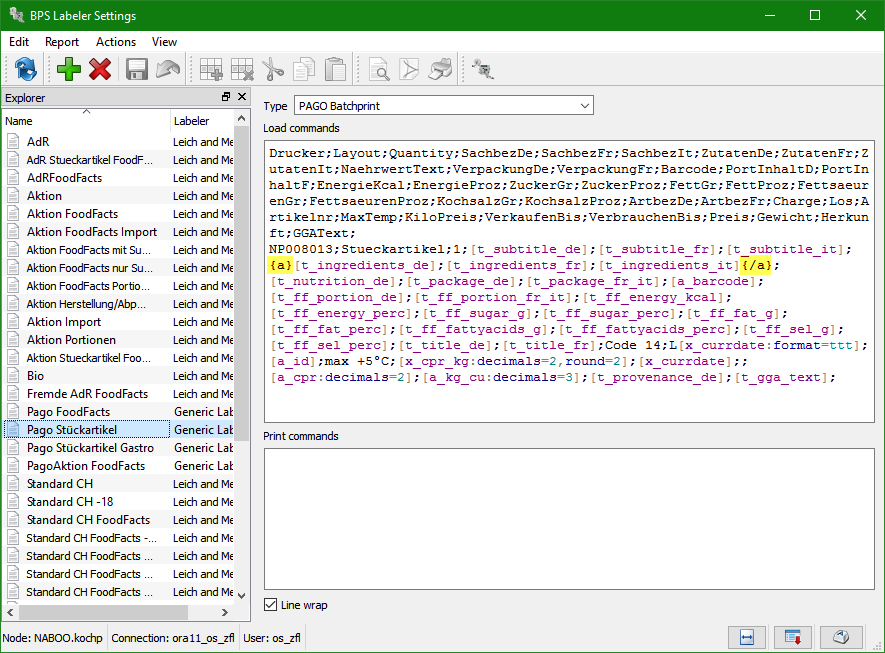Viewport: 885px width, 653px height.
Task: Open the Report menu
Action: 62,42
